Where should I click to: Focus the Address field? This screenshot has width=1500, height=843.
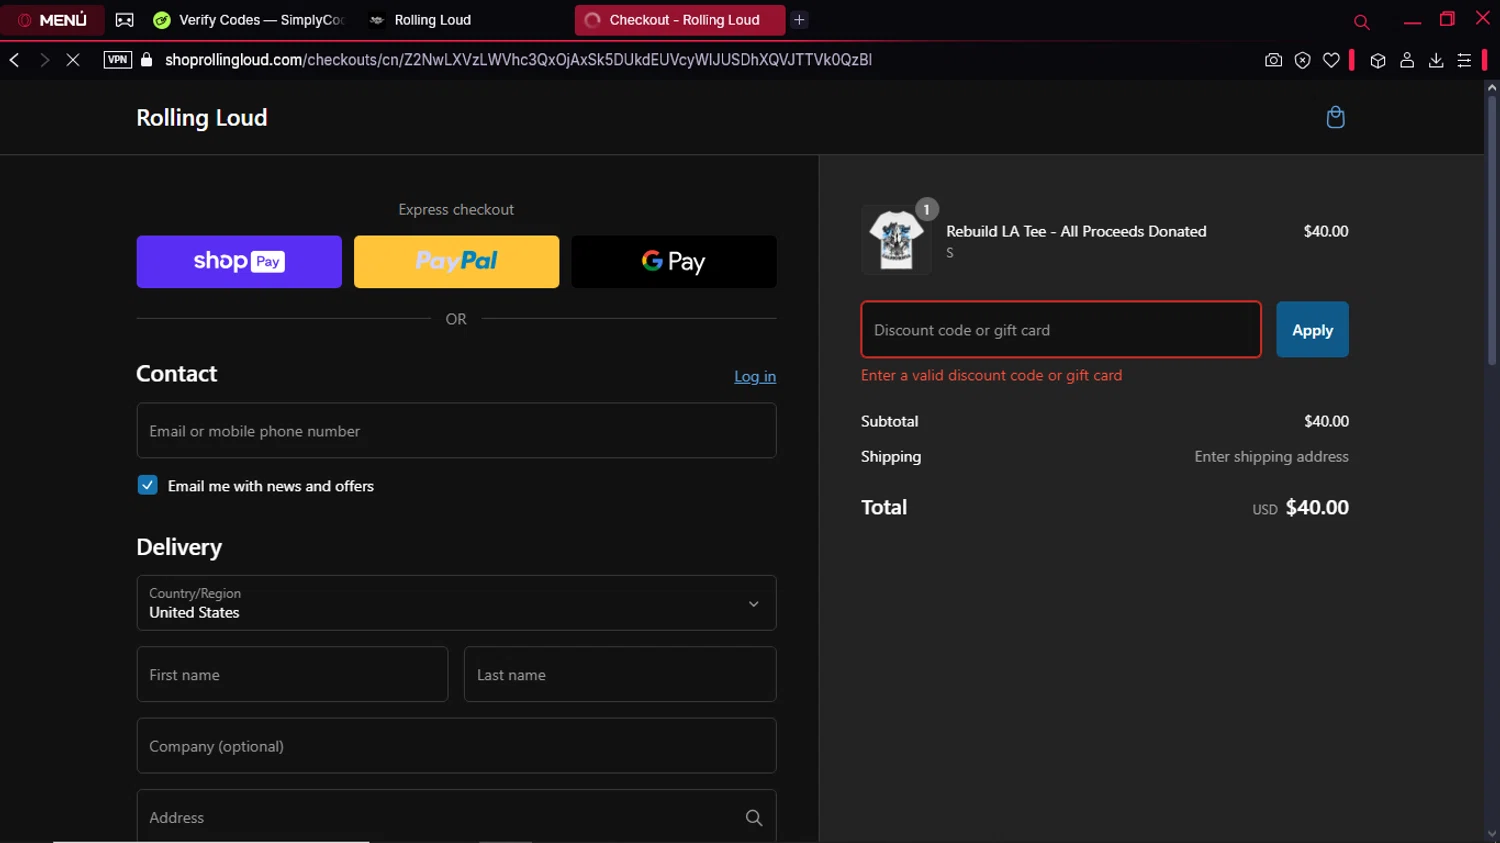[456, 817]
